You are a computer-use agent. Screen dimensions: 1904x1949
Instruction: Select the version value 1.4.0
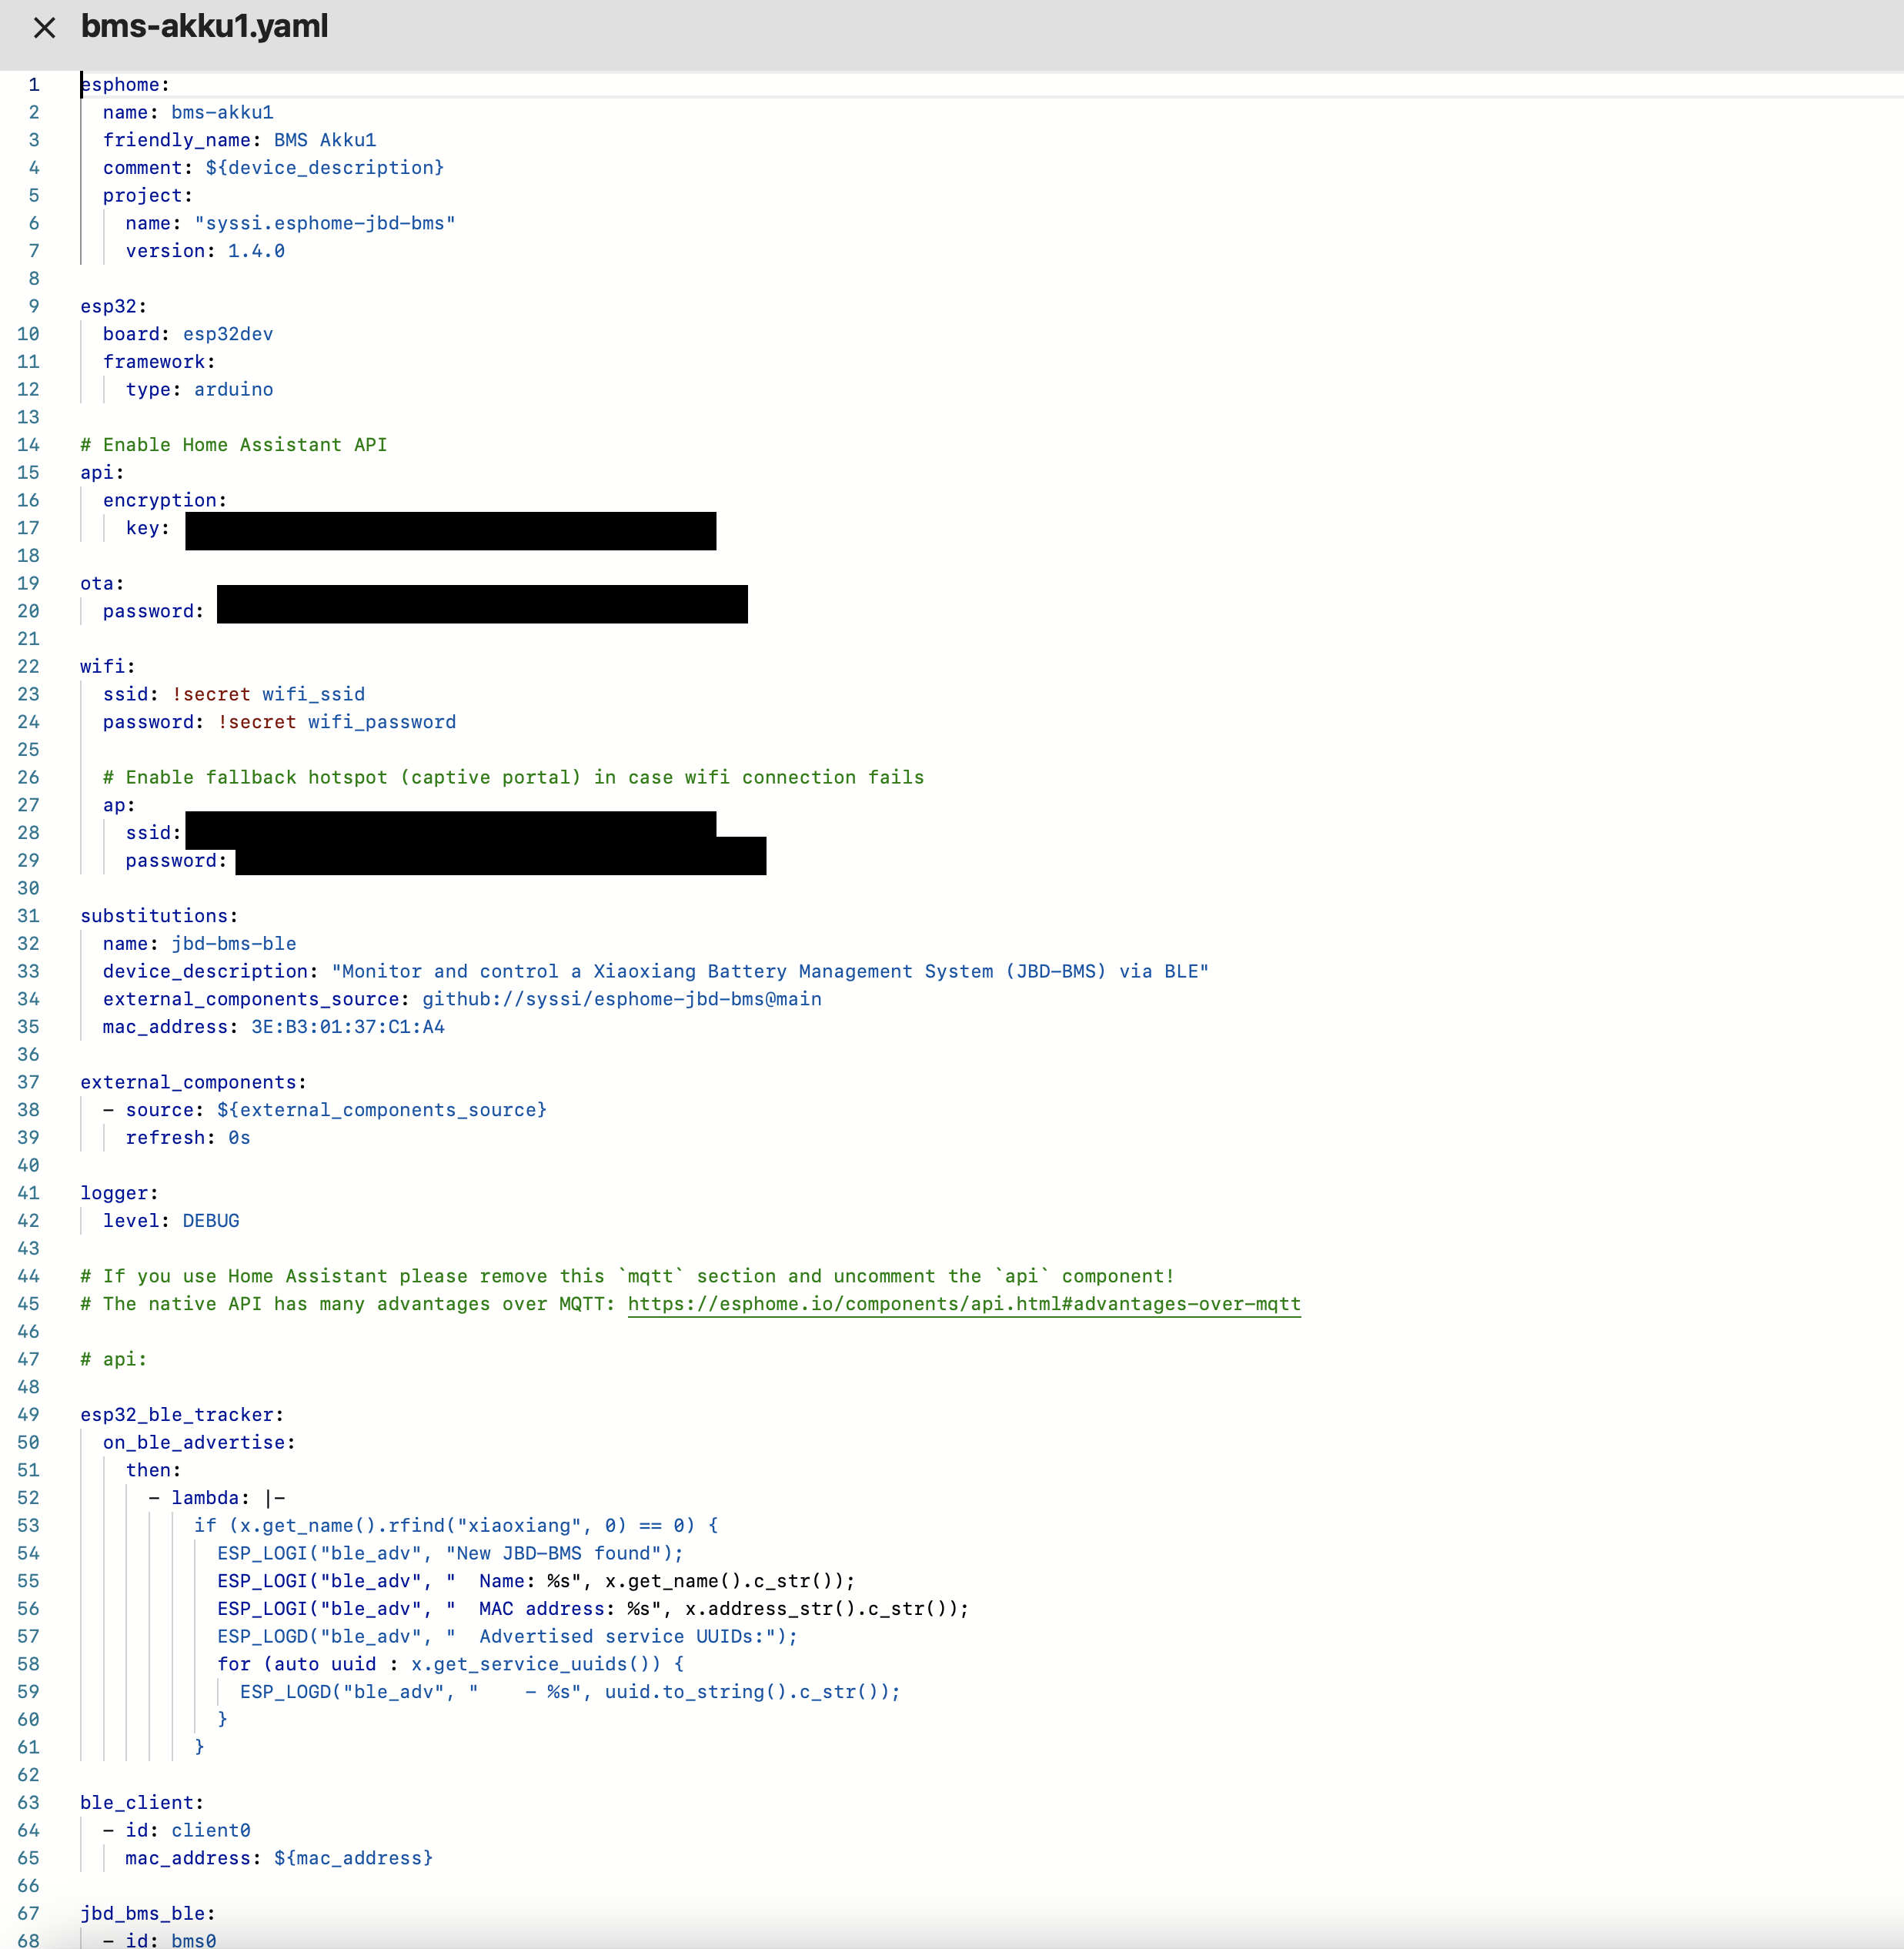256,251
